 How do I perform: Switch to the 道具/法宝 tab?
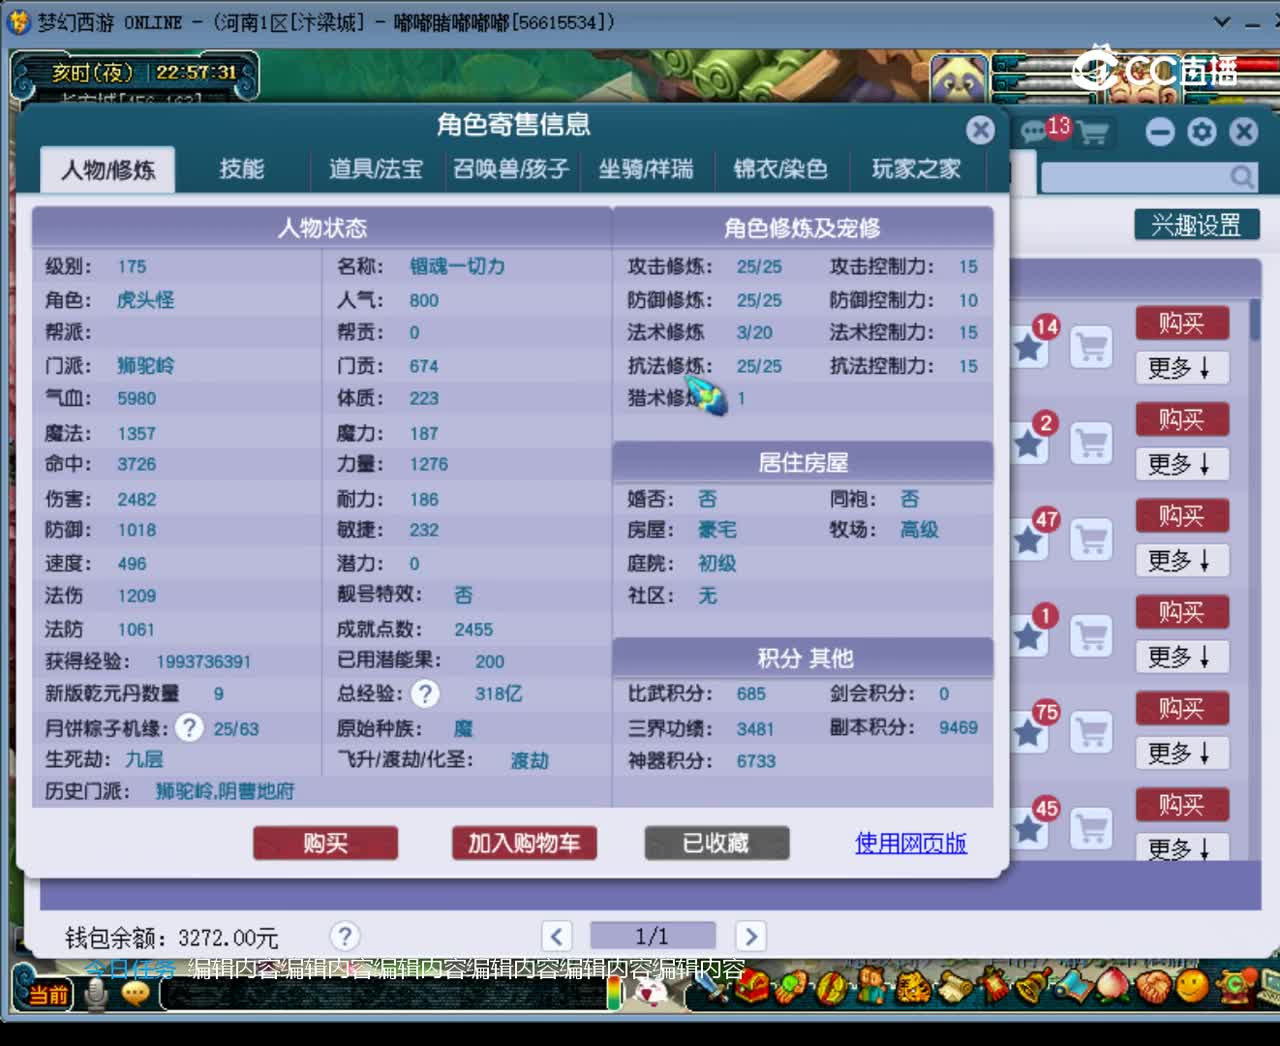[376, 169]
